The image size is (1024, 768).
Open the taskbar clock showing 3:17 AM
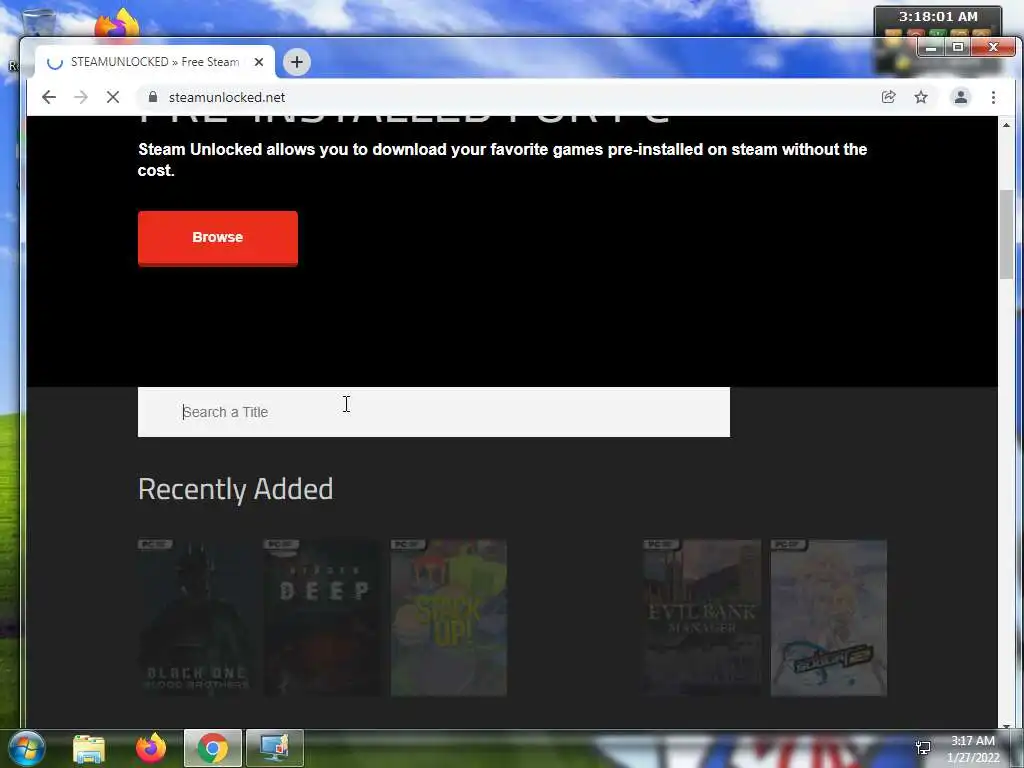(973, 749)
